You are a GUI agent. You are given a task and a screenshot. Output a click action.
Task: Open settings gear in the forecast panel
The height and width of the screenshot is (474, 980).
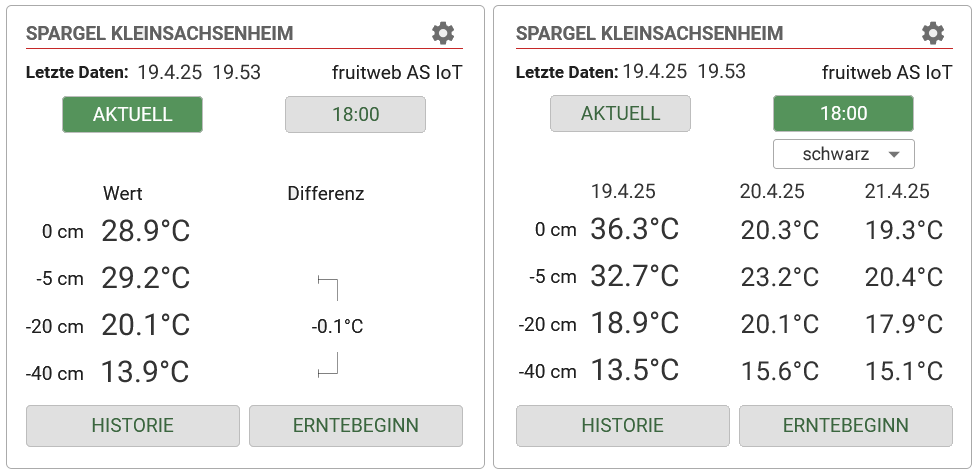933,33
